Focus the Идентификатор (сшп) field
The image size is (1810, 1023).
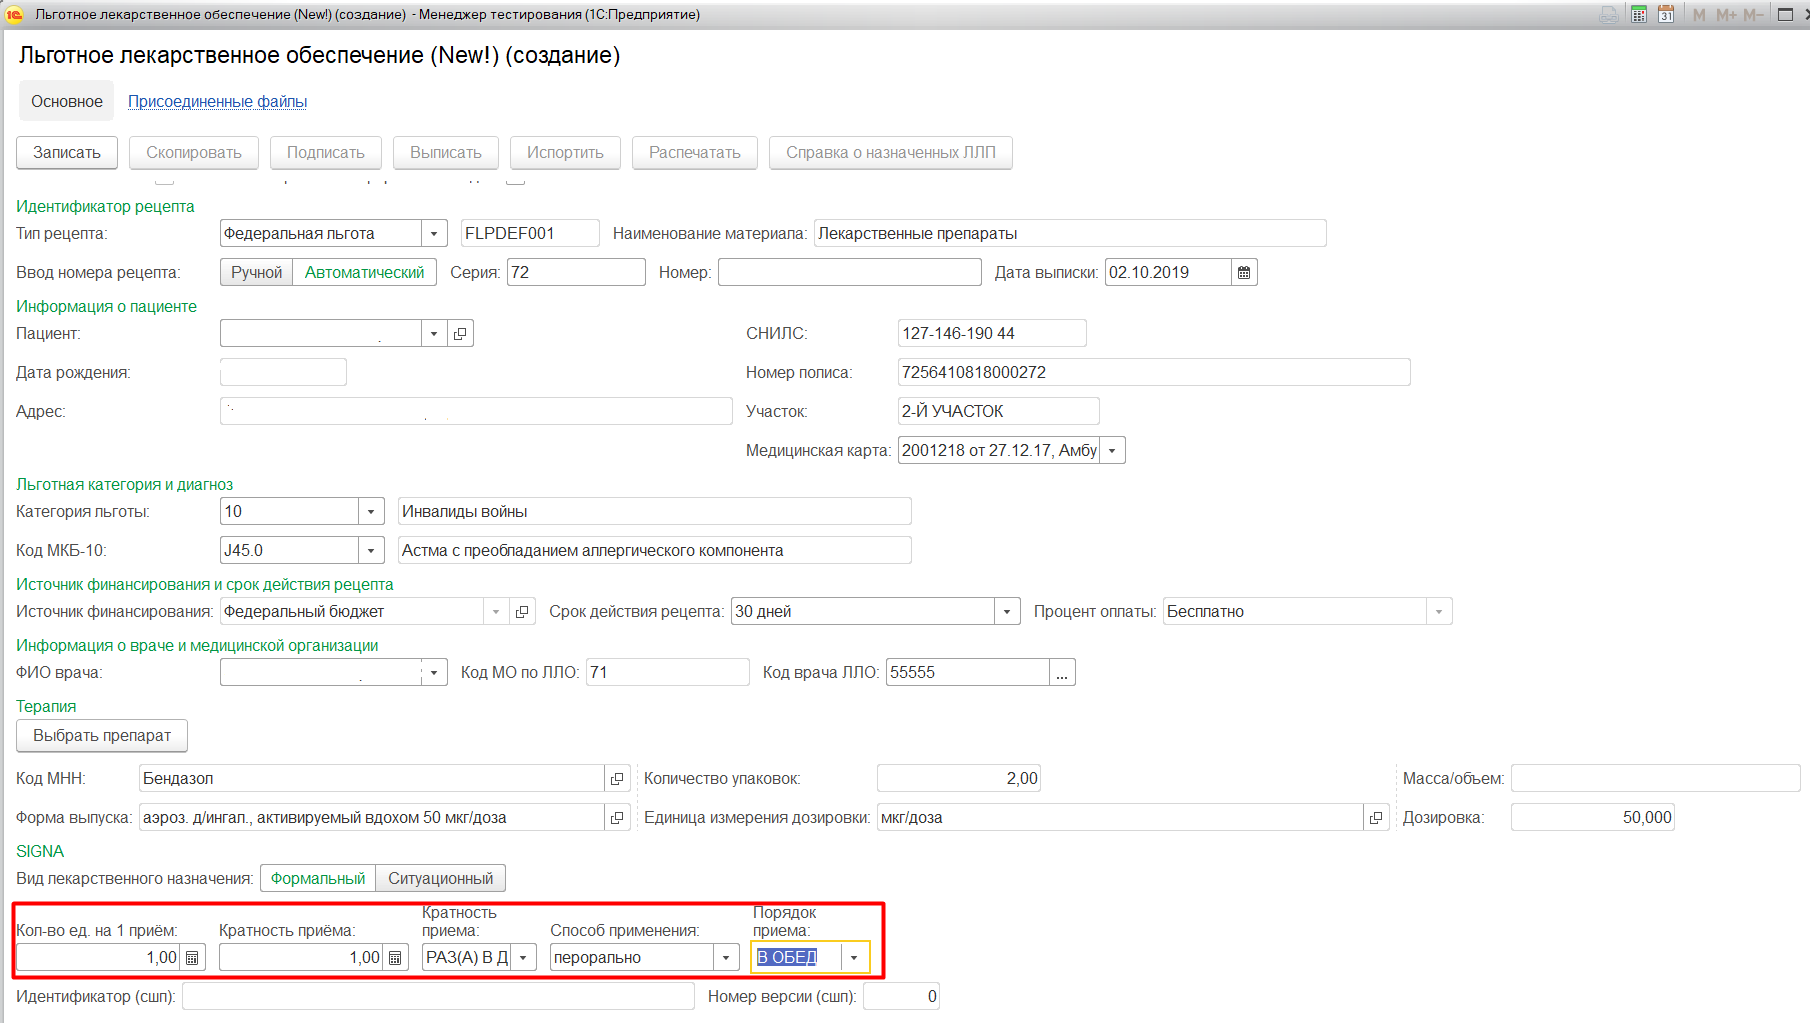(x=438, y=996)
